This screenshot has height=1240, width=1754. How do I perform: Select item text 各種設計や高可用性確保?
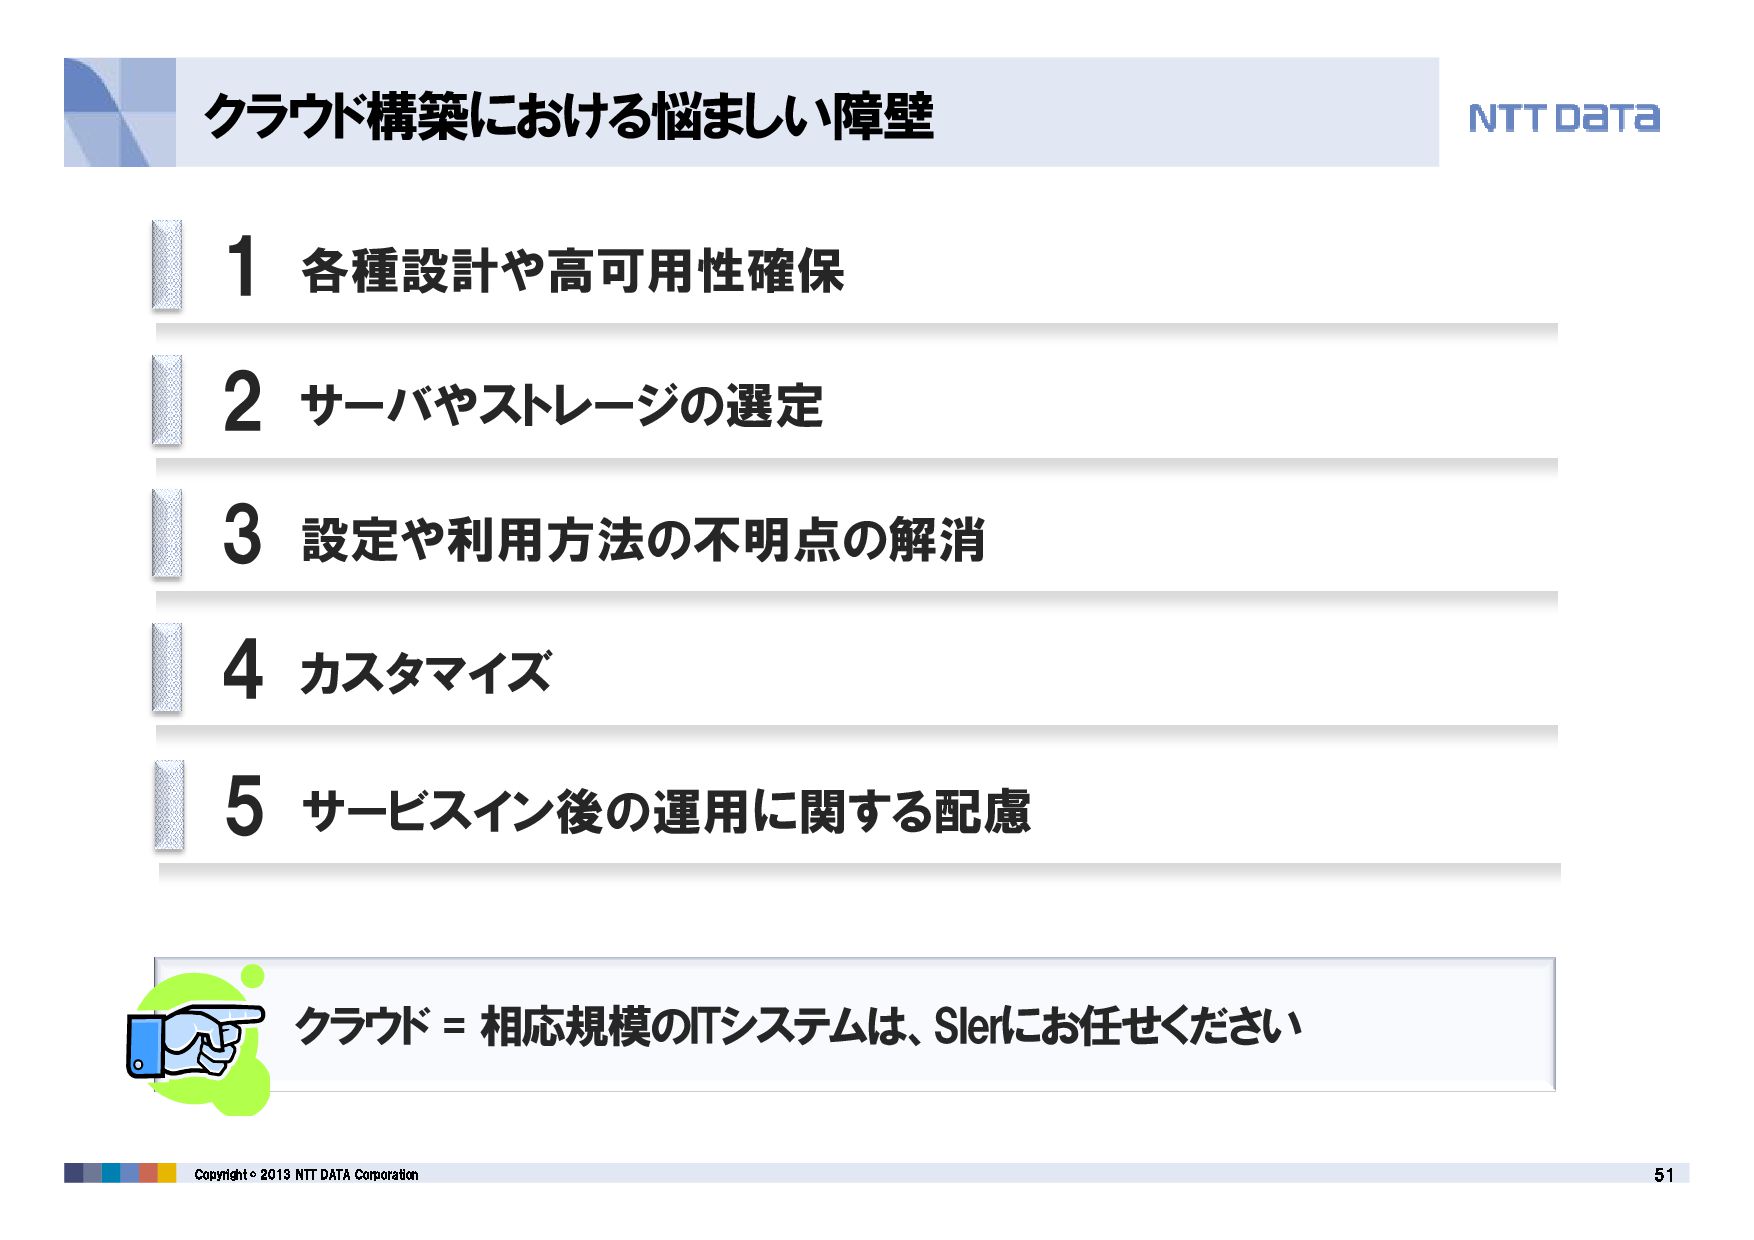point(573,271)
